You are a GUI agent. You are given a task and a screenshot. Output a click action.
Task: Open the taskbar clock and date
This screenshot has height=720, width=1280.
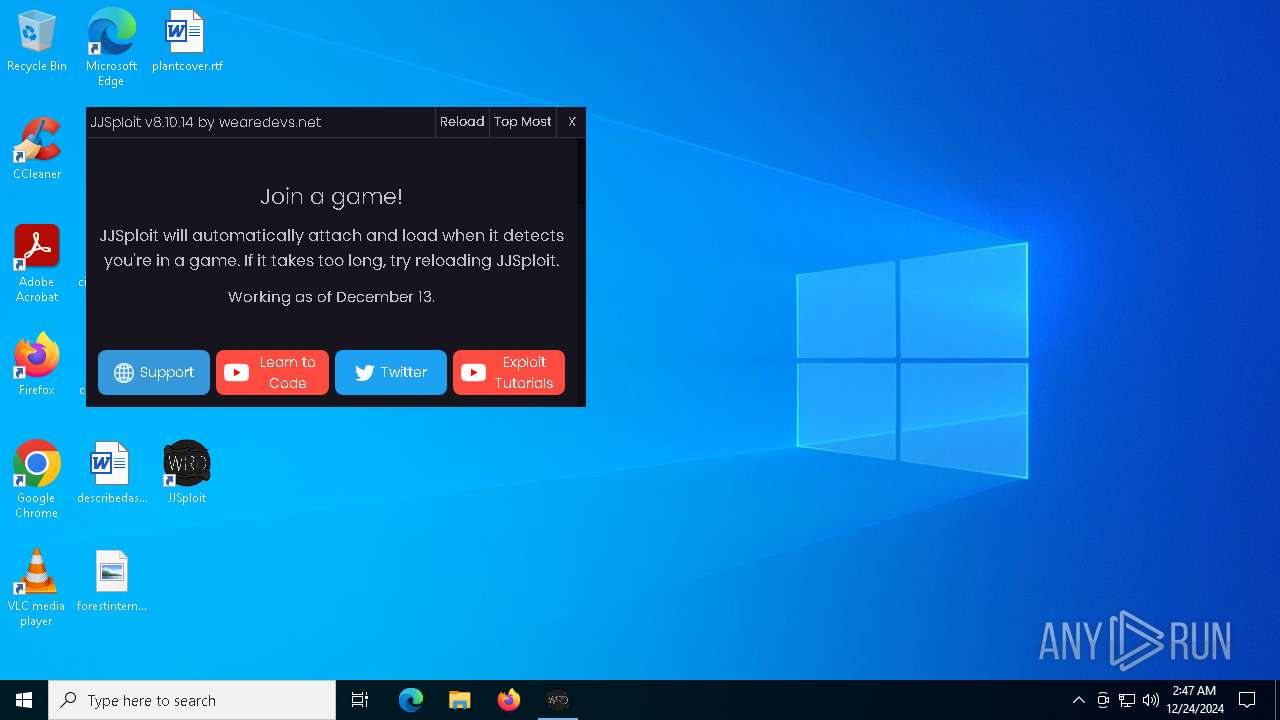1194,700
